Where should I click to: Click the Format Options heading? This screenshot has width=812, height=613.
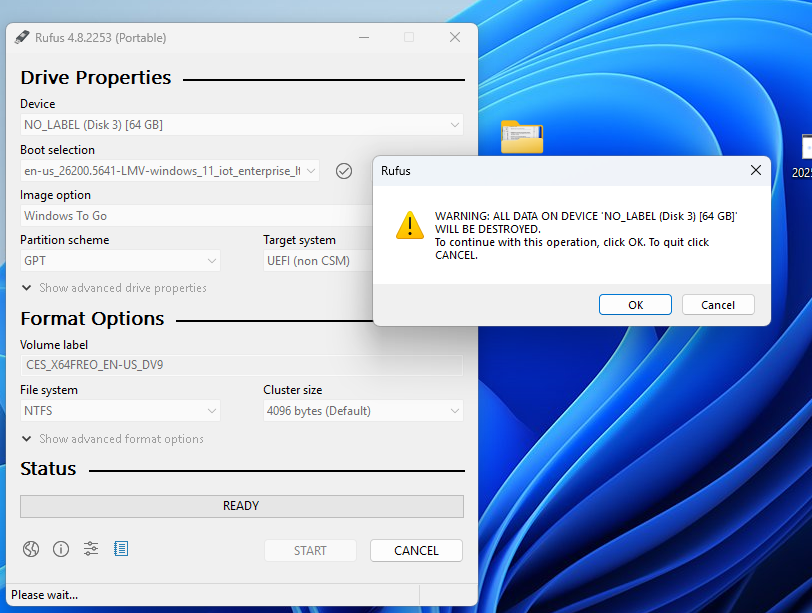click(92, 319)
